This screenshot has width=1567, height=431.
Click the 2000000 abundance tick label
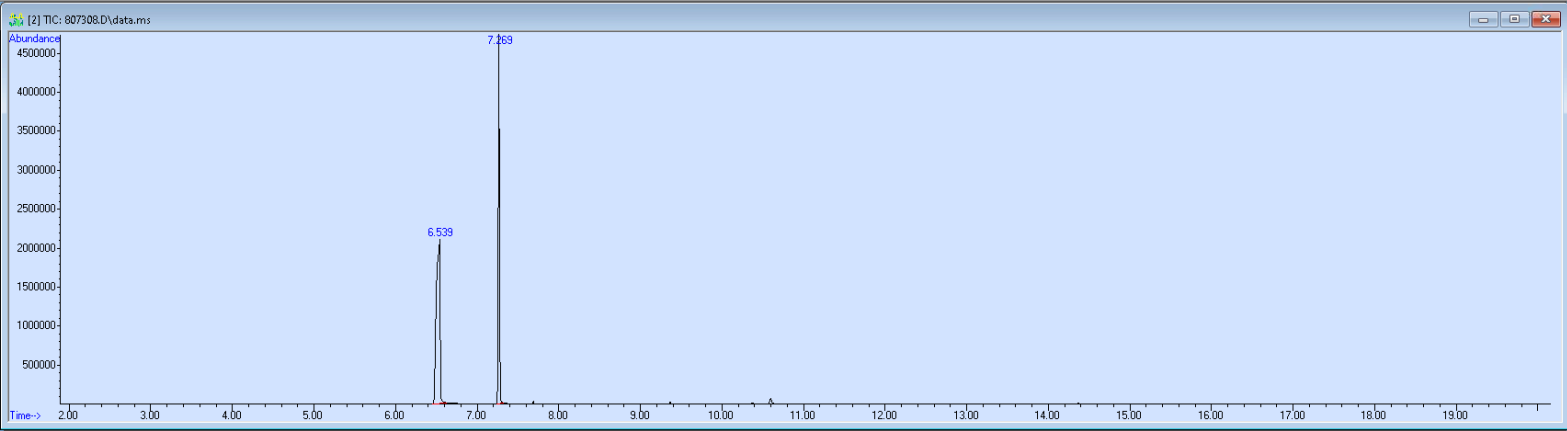click(x=35, y=248)
